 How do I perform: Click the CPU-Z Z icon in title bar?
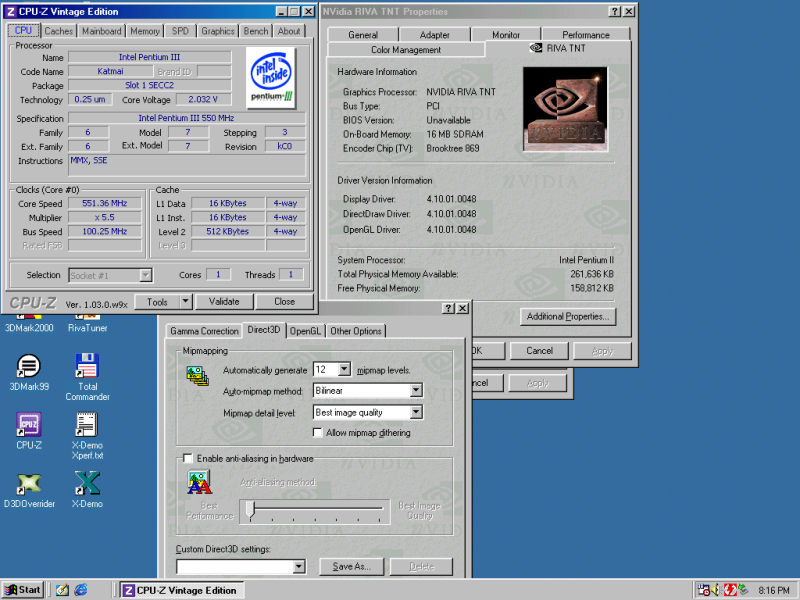coord(10,11)
